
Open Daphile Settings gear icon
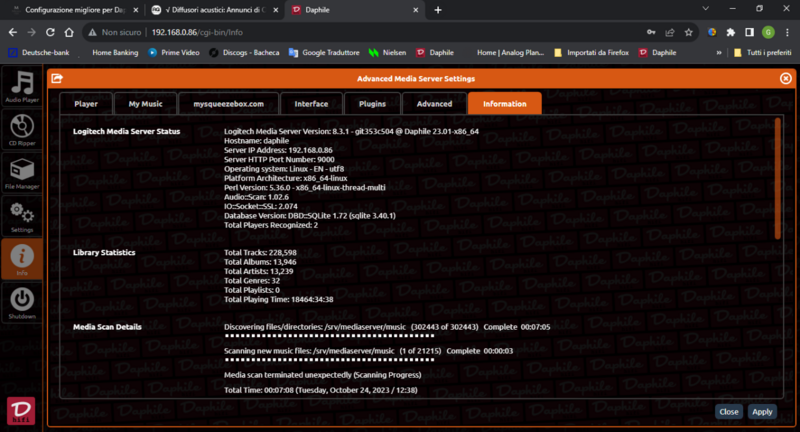coord(23,216)
